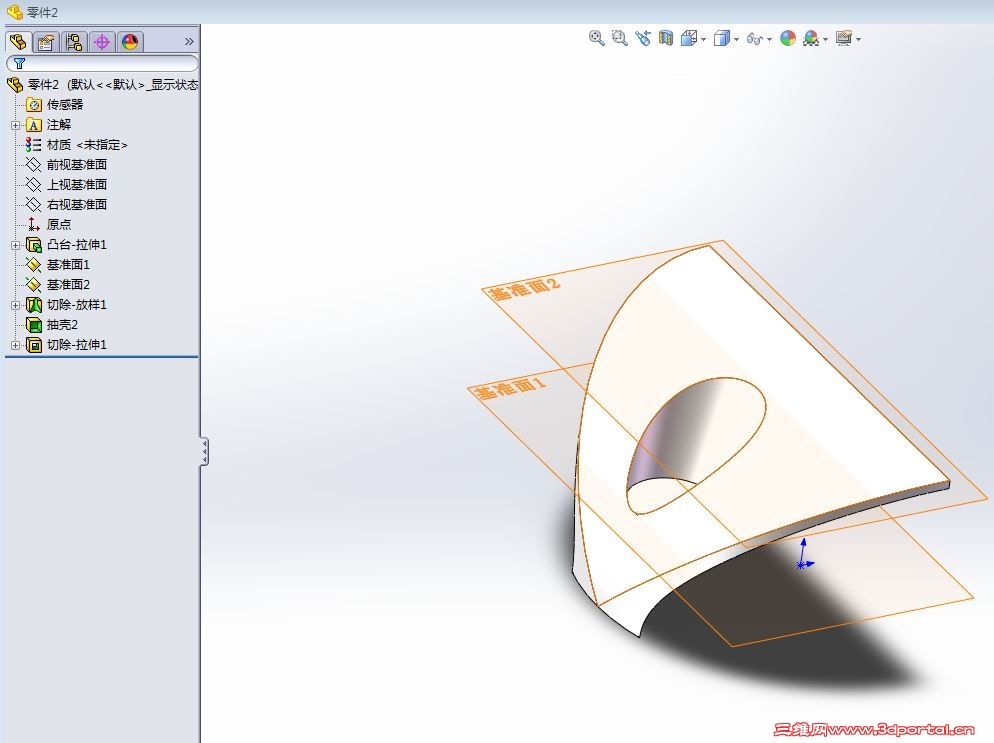The image size is (994, 743).
Task: Click the blue origin marker in viewport
Action: [x=803, y=555]
